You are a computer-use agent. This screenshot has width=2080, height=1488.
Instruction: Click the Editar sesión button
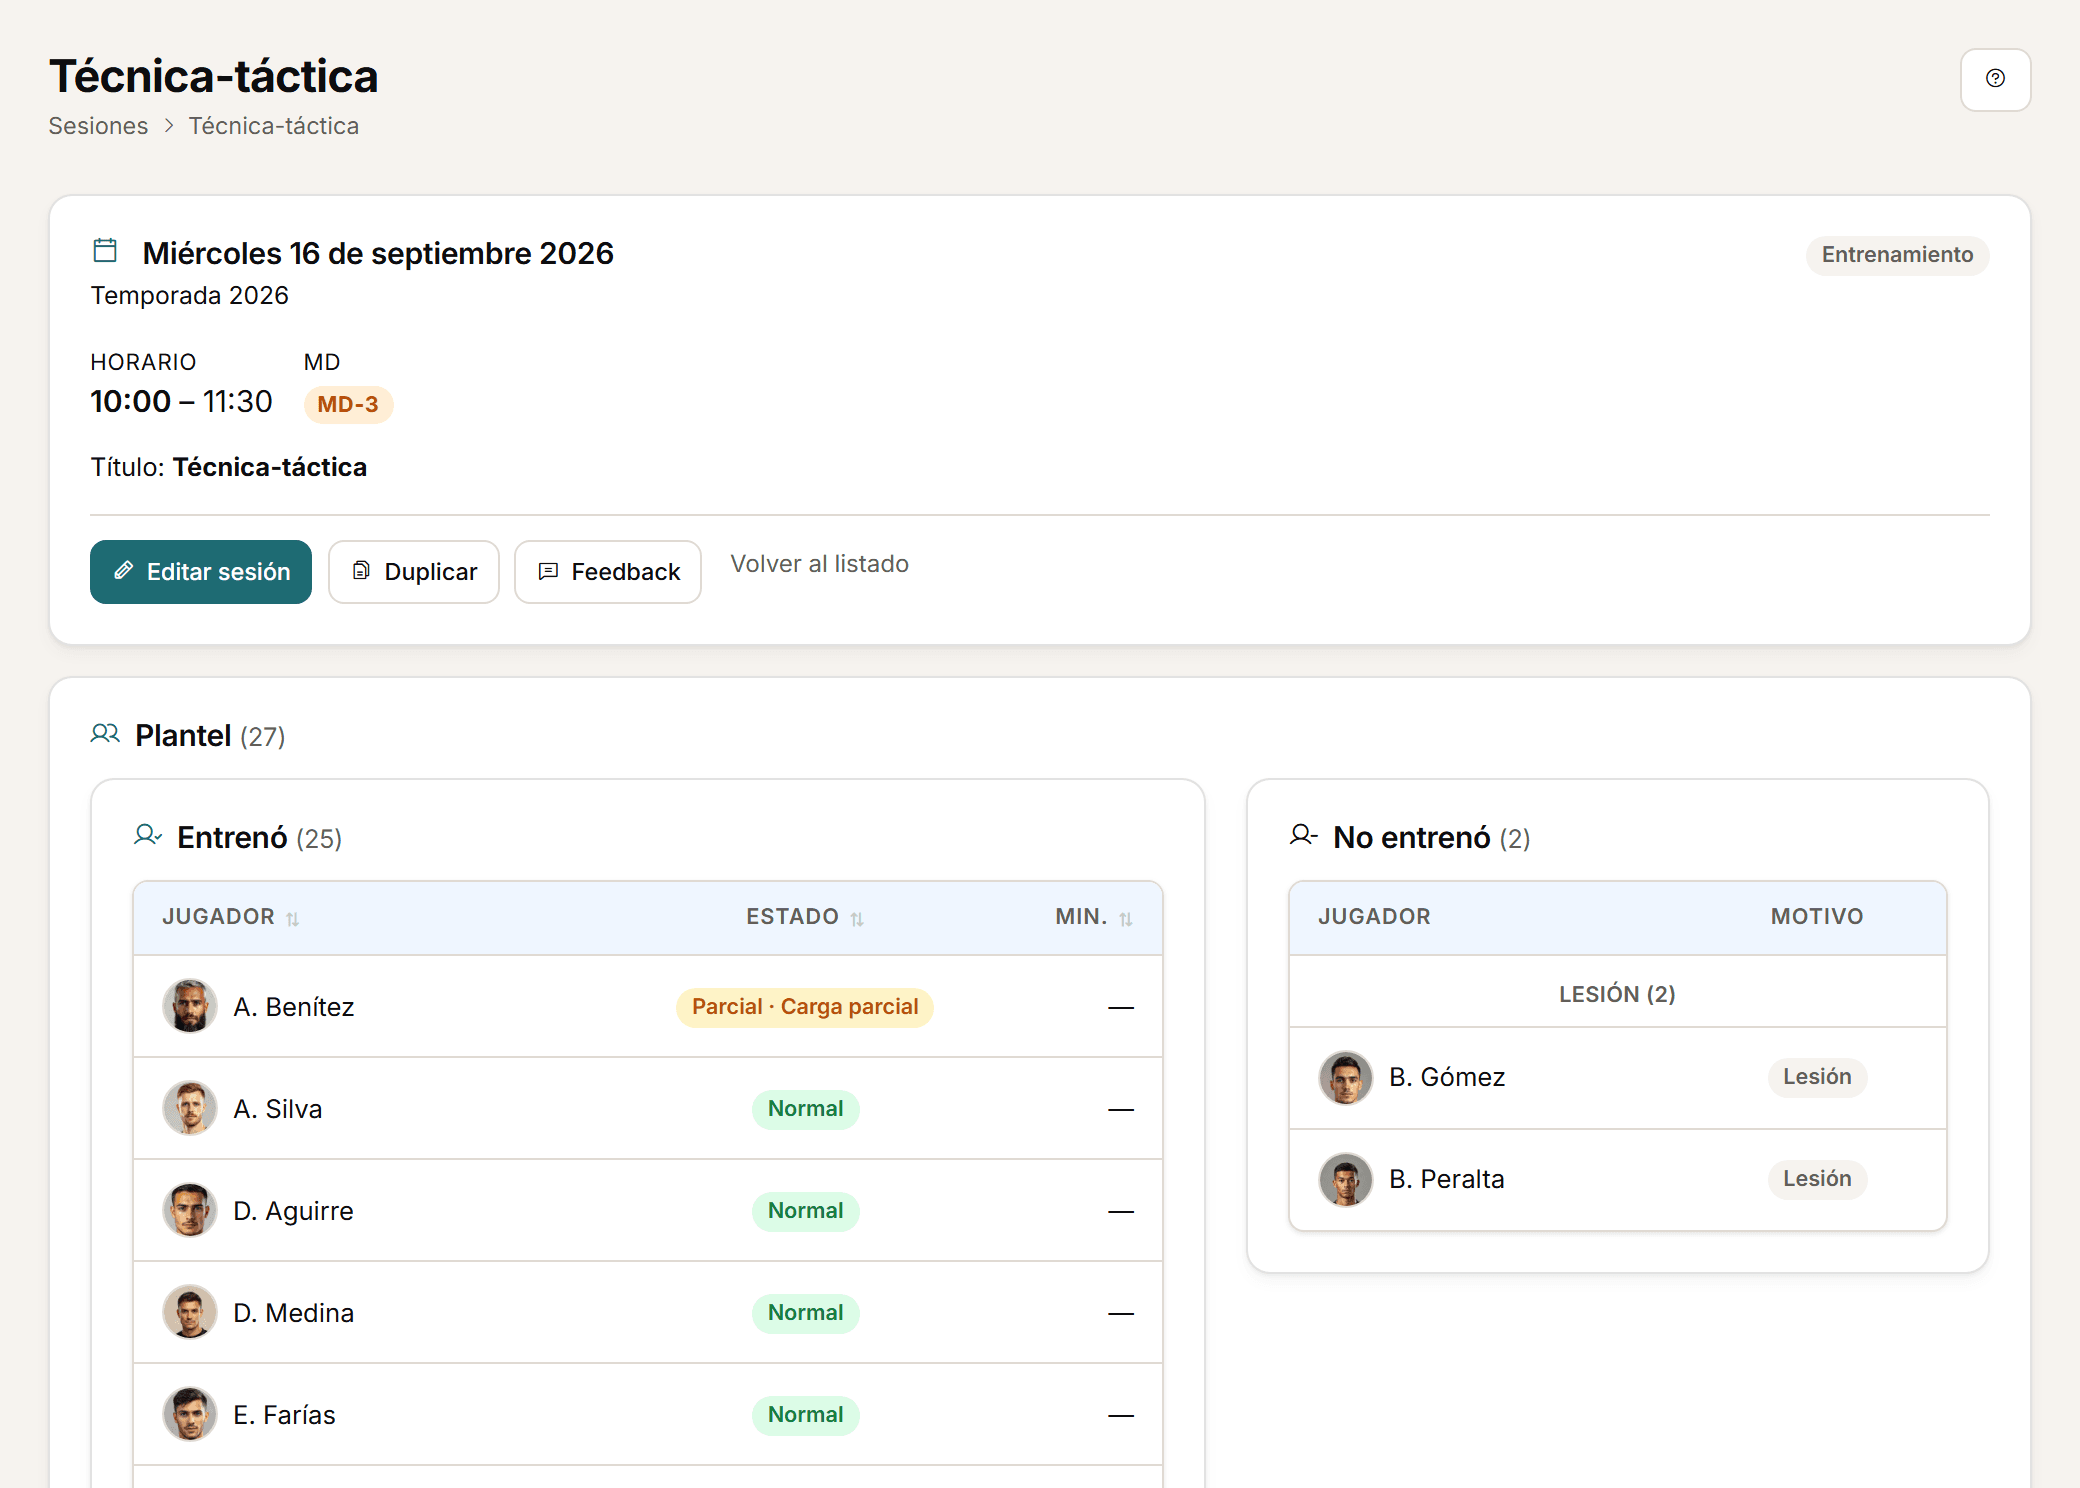click(x=201, y=572)
